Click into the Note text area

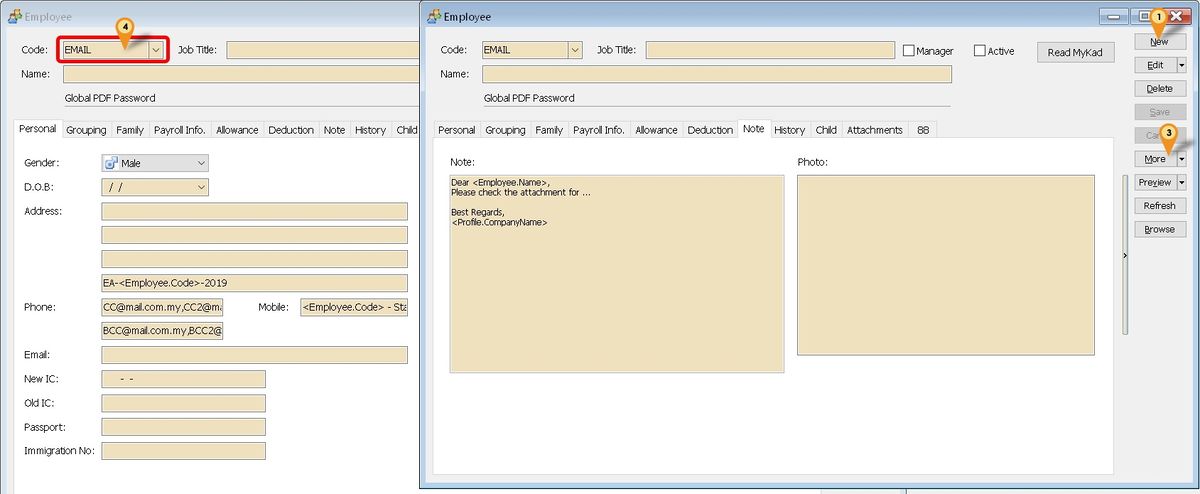click(x=616, y=290)
